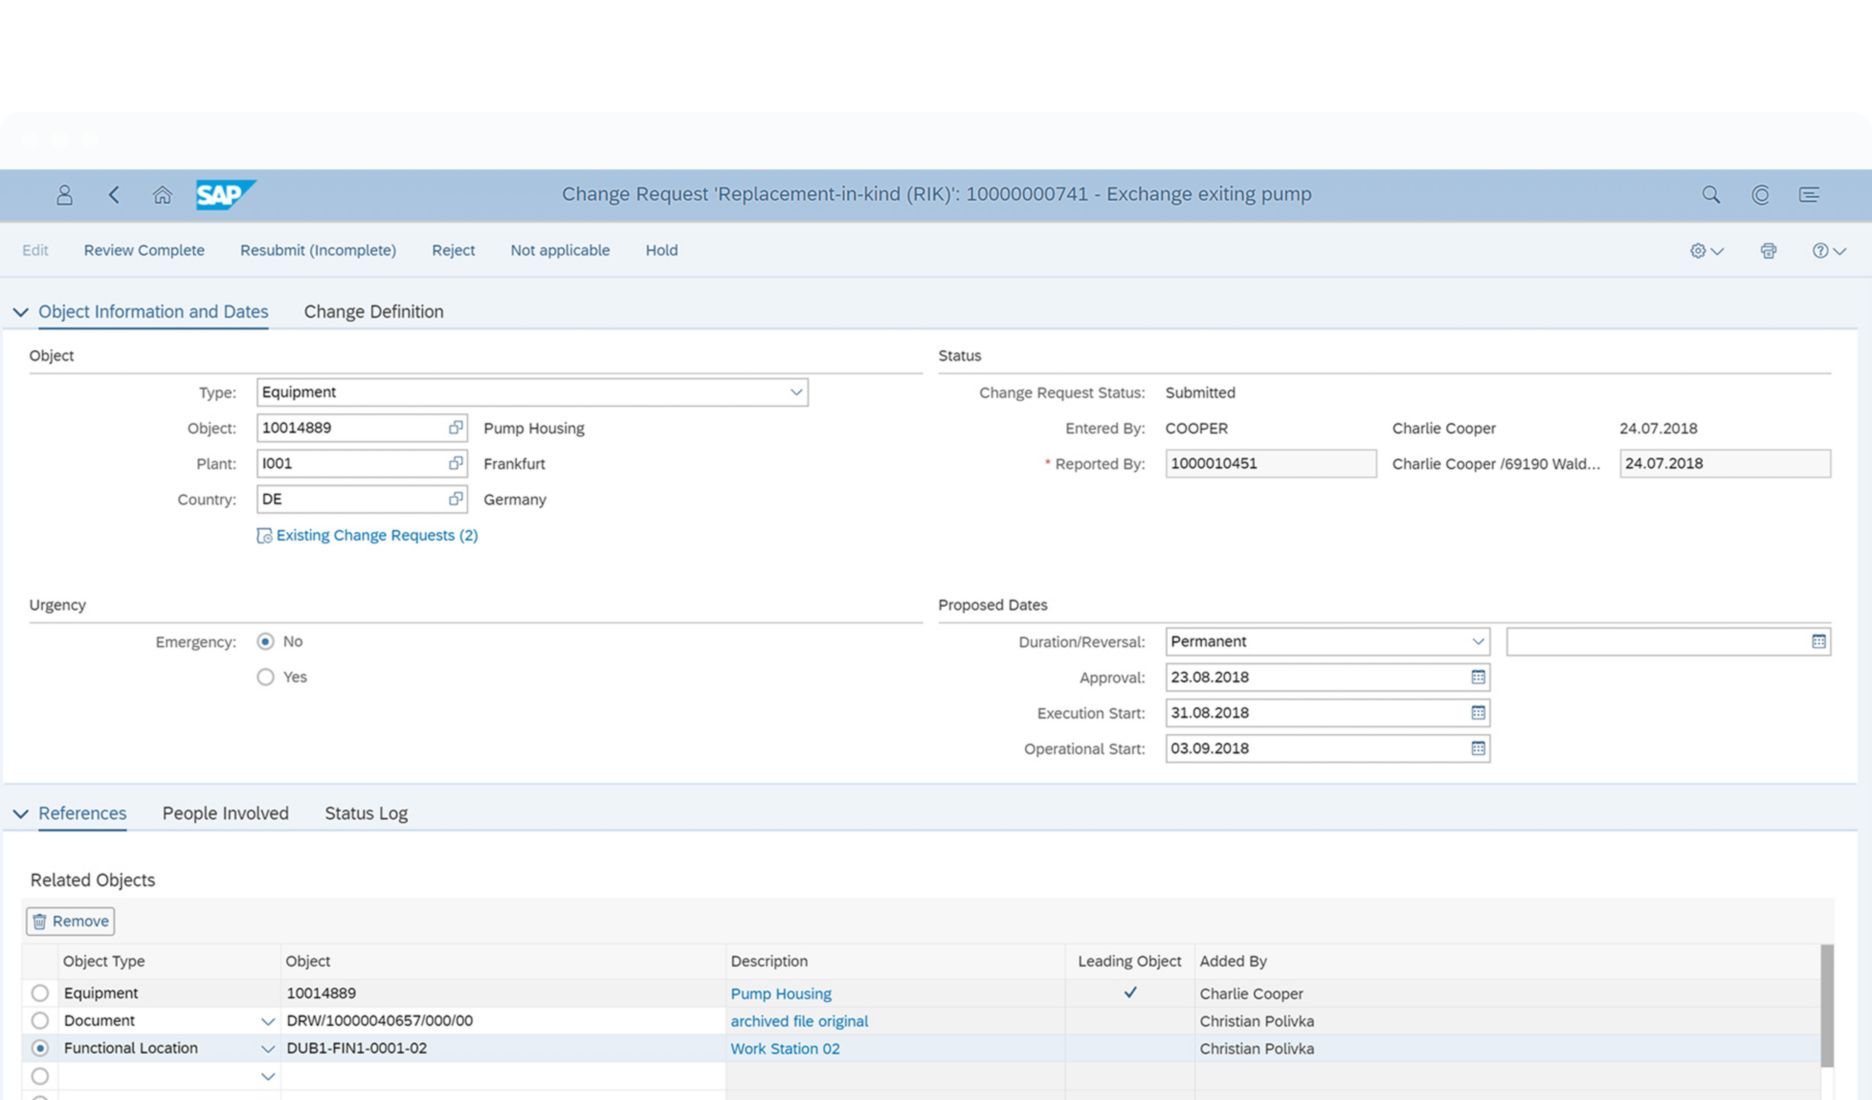Open the Duration/Reversal Permanent dropdown

[1478, 641]
